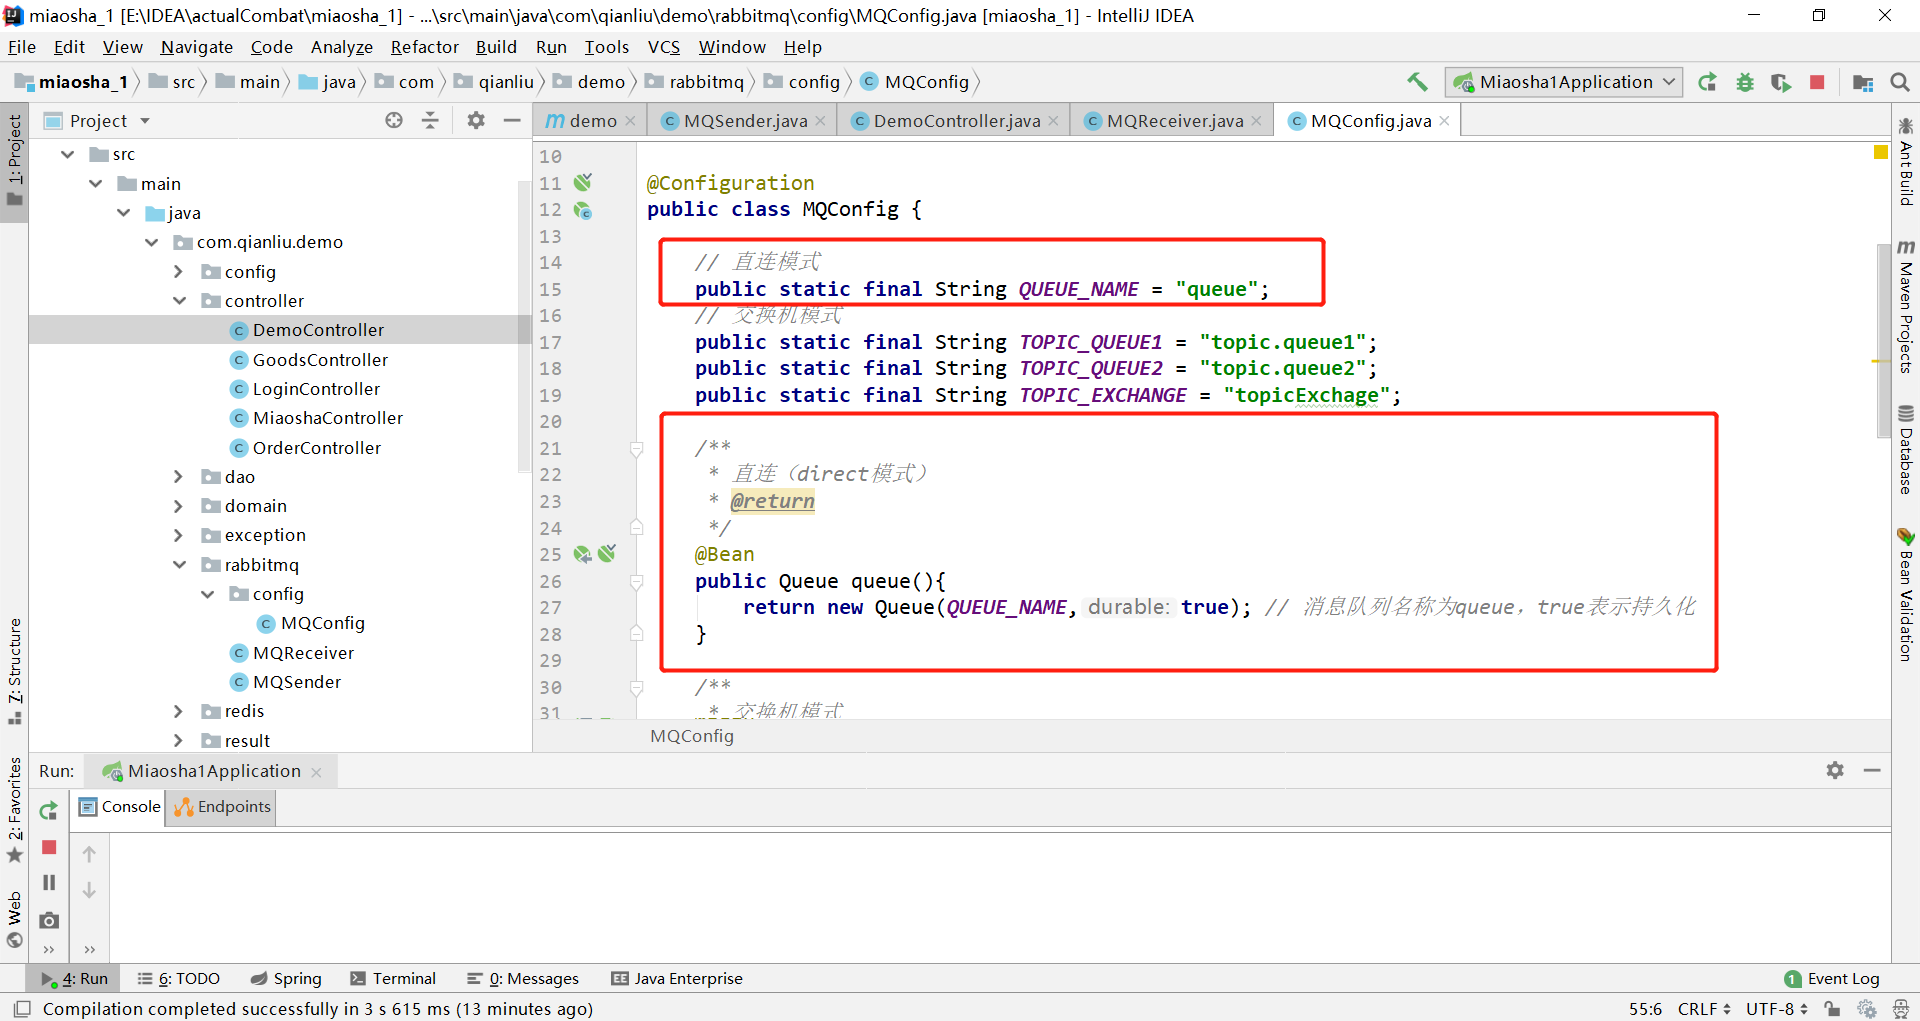The image size is (1920, 1021).
Task: Click the Run with Coverage icon
Action: (1781, 82)
